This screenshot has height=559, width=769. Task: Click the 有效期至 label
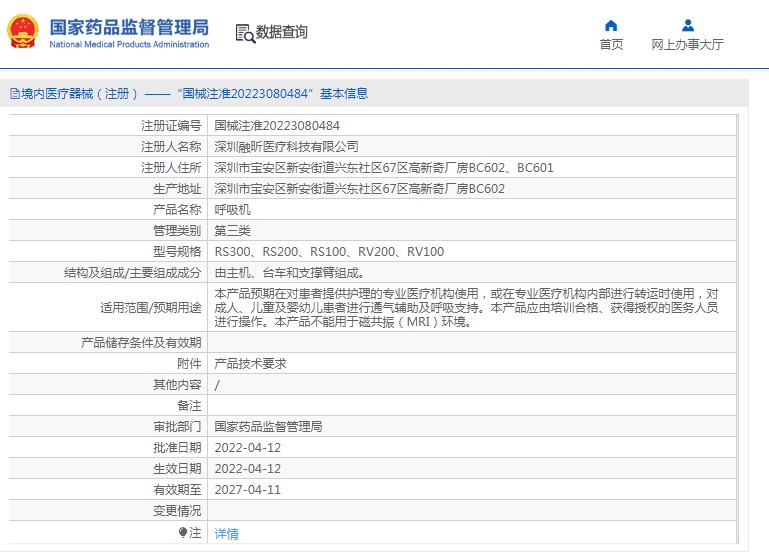coord(177,490)
